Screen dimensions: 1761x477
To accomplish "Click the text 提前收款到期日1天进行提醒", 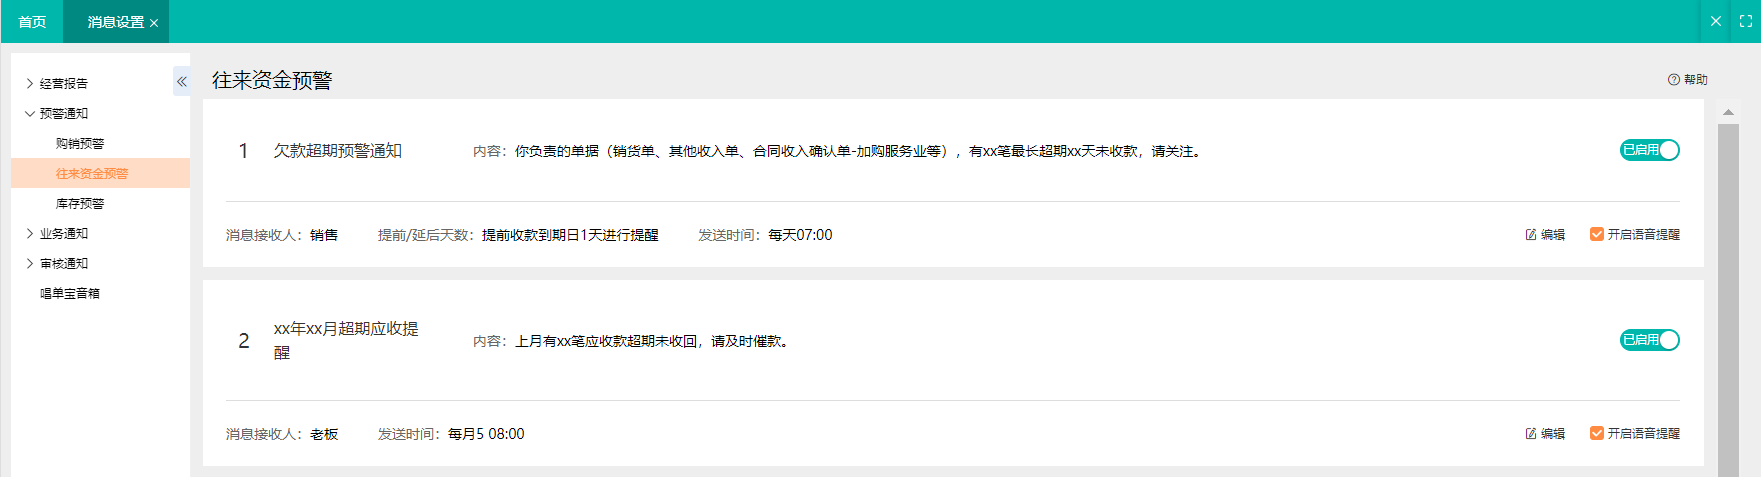I will point(570,235).
